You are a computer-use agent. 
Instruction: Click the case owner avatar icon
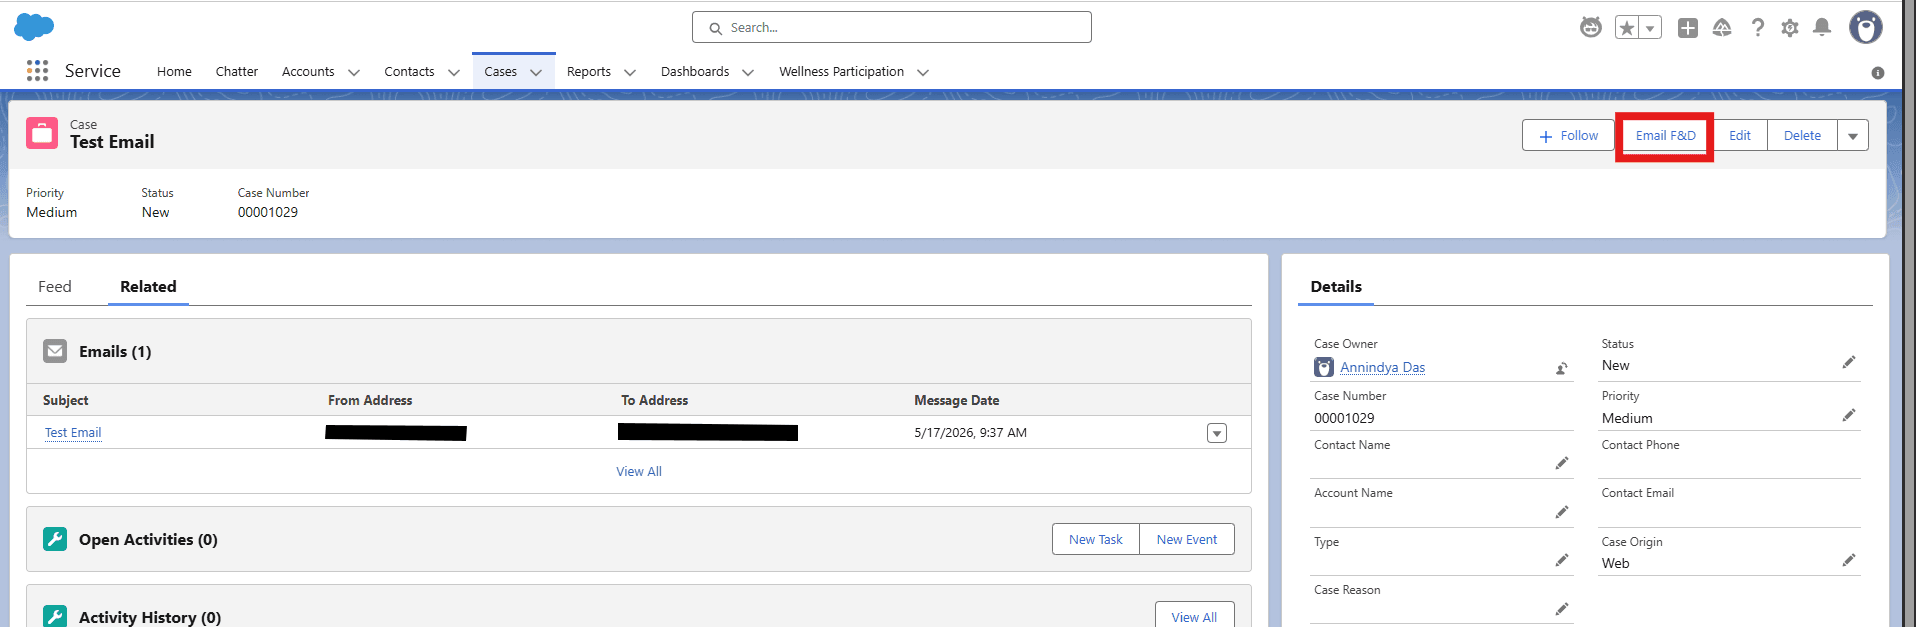pos(1324,367)
